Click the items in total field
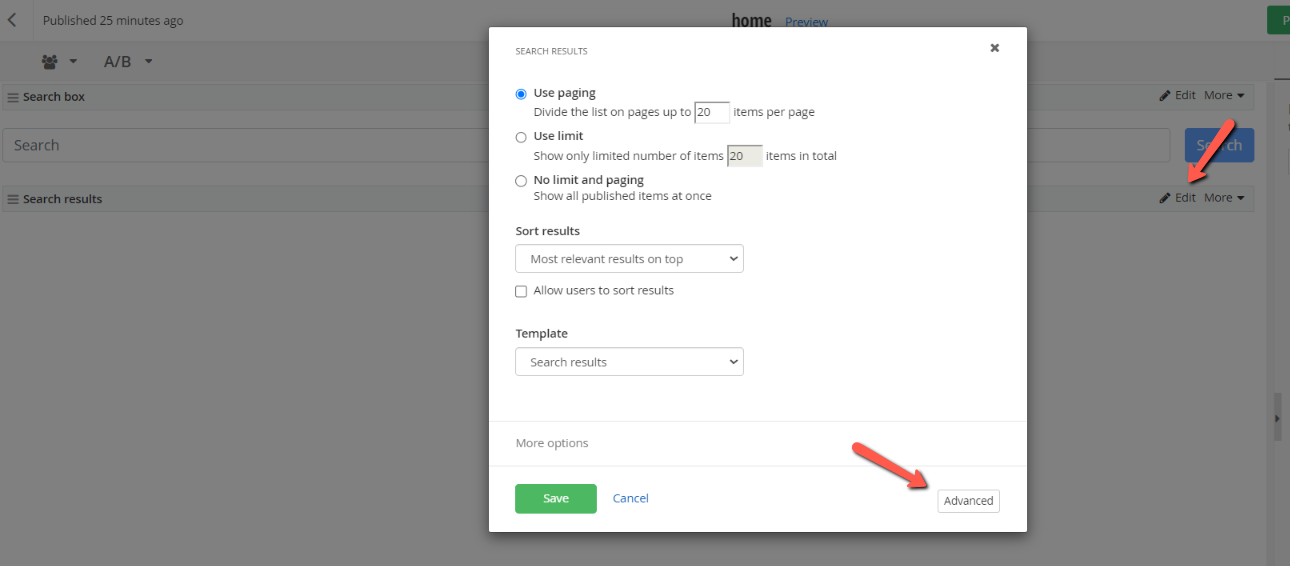The width and height of the screenshot is (1290, 566). 745,156
